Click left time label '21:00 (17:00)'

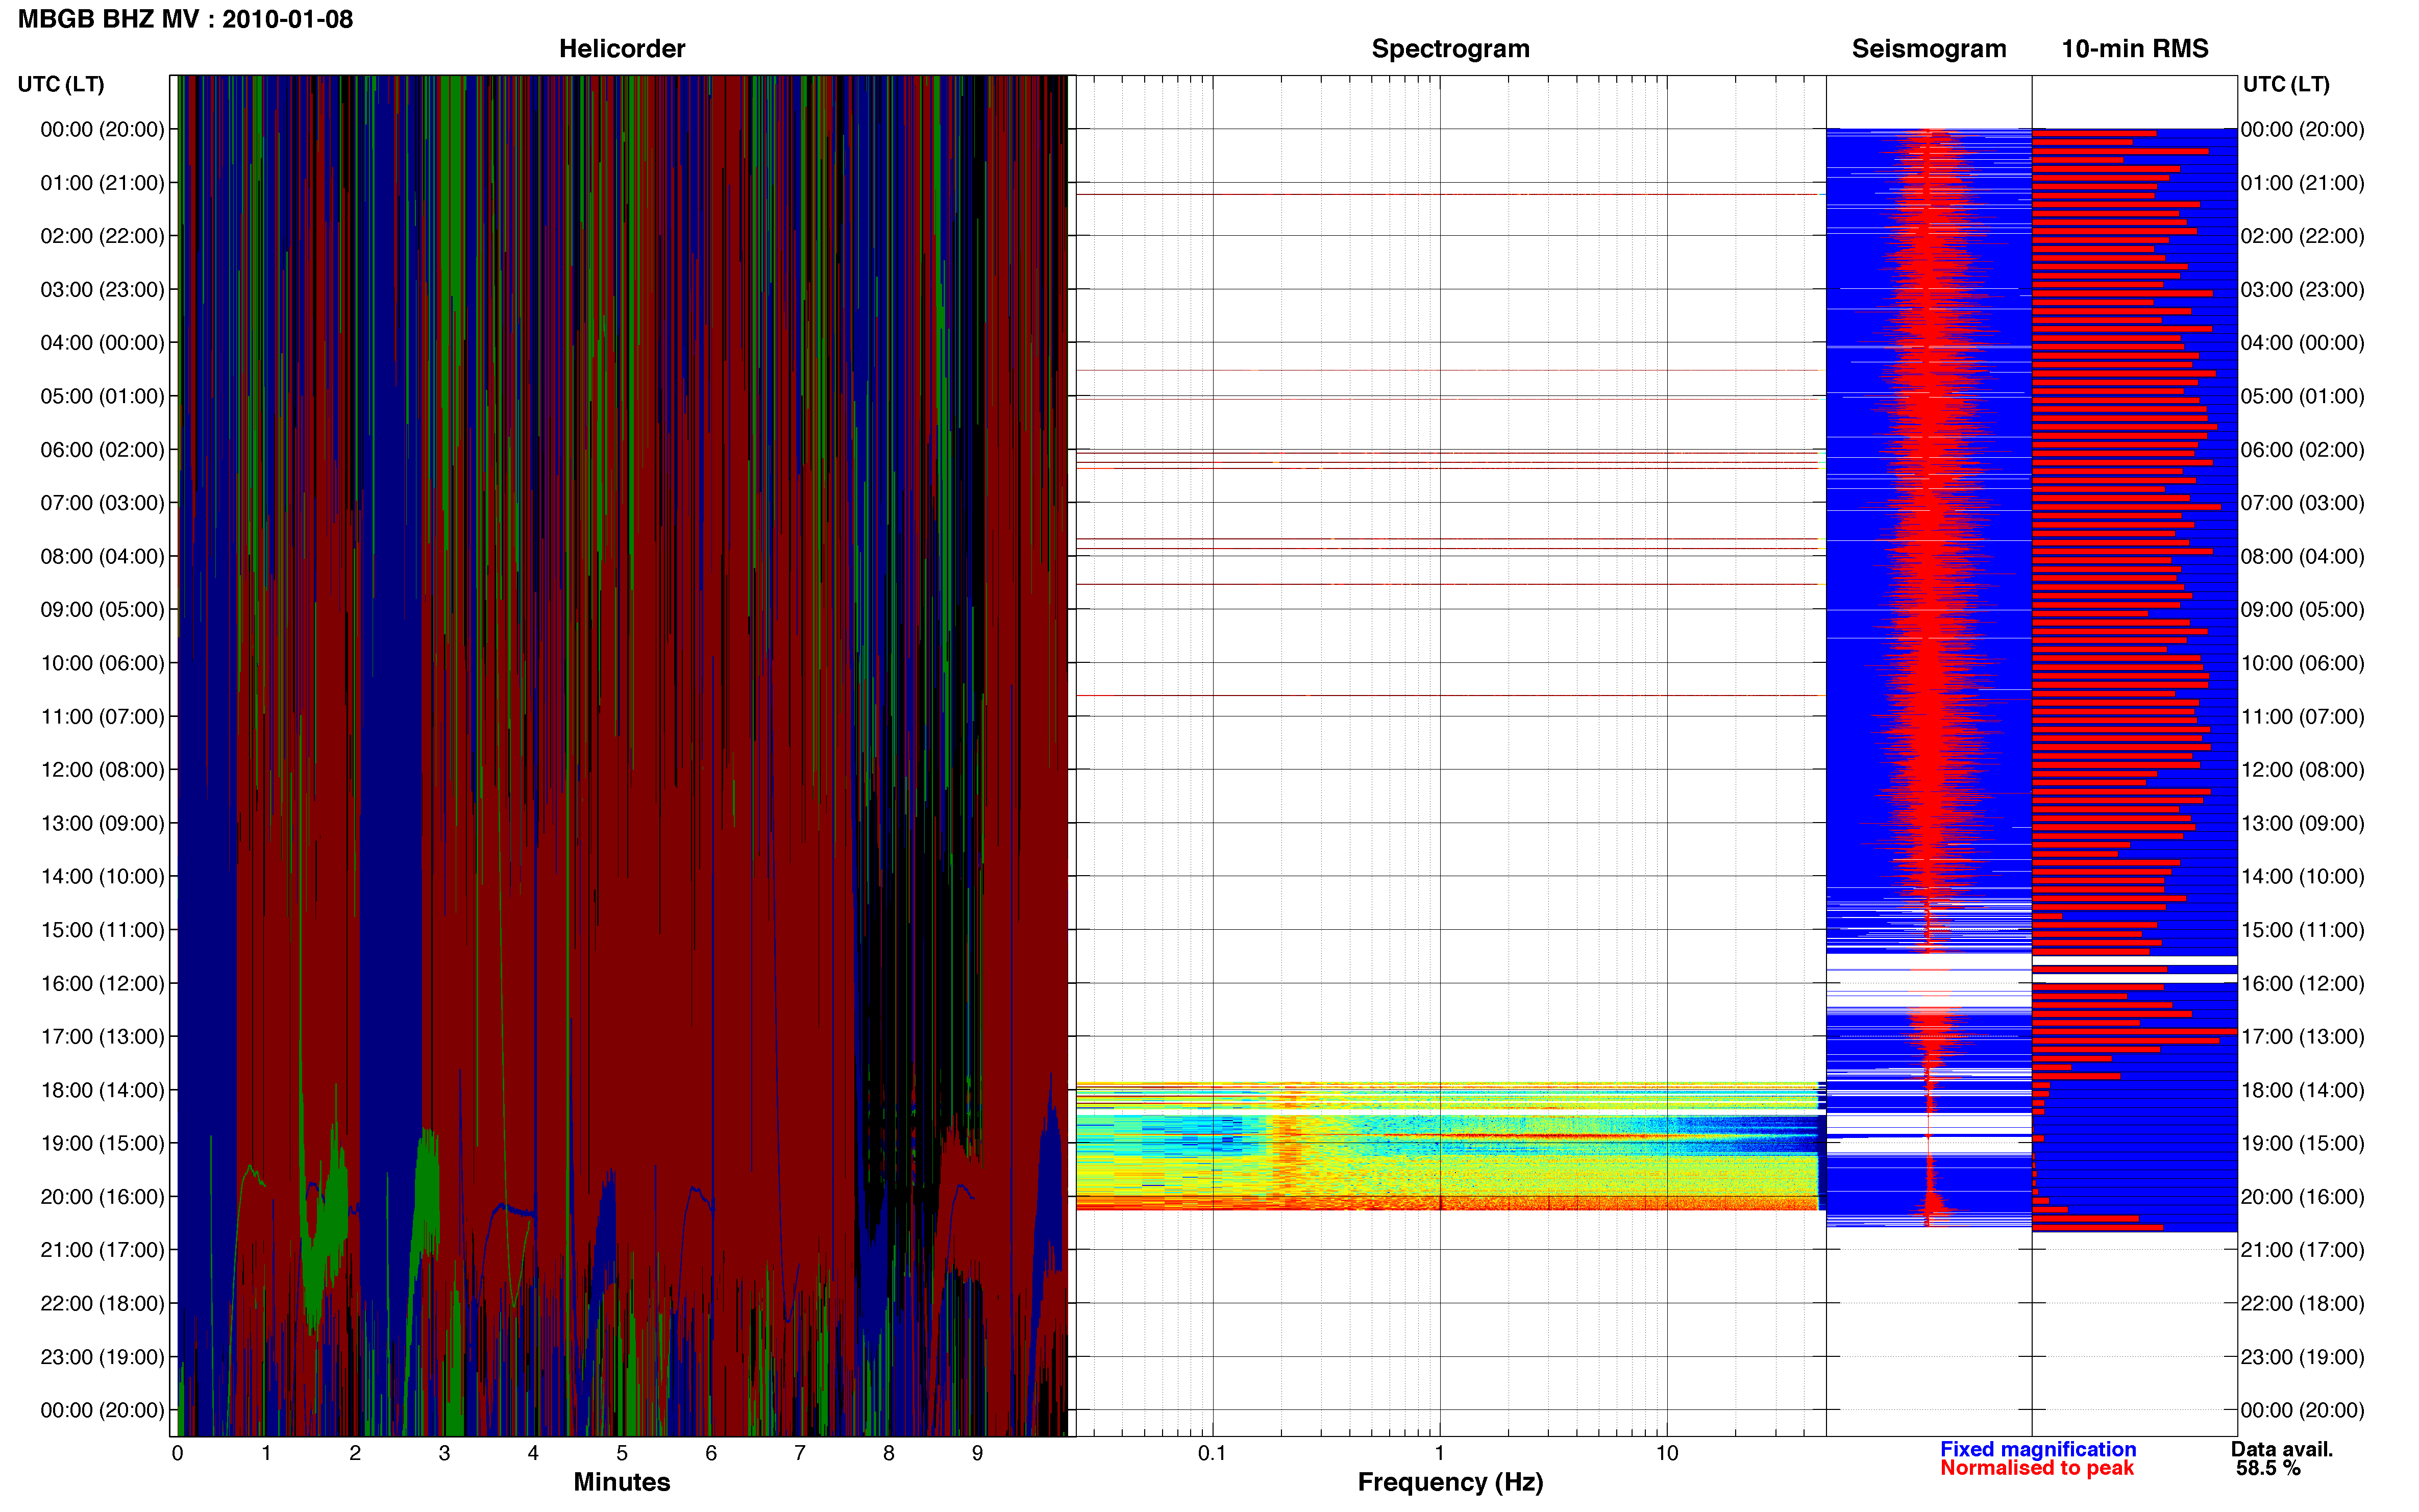102,1250
